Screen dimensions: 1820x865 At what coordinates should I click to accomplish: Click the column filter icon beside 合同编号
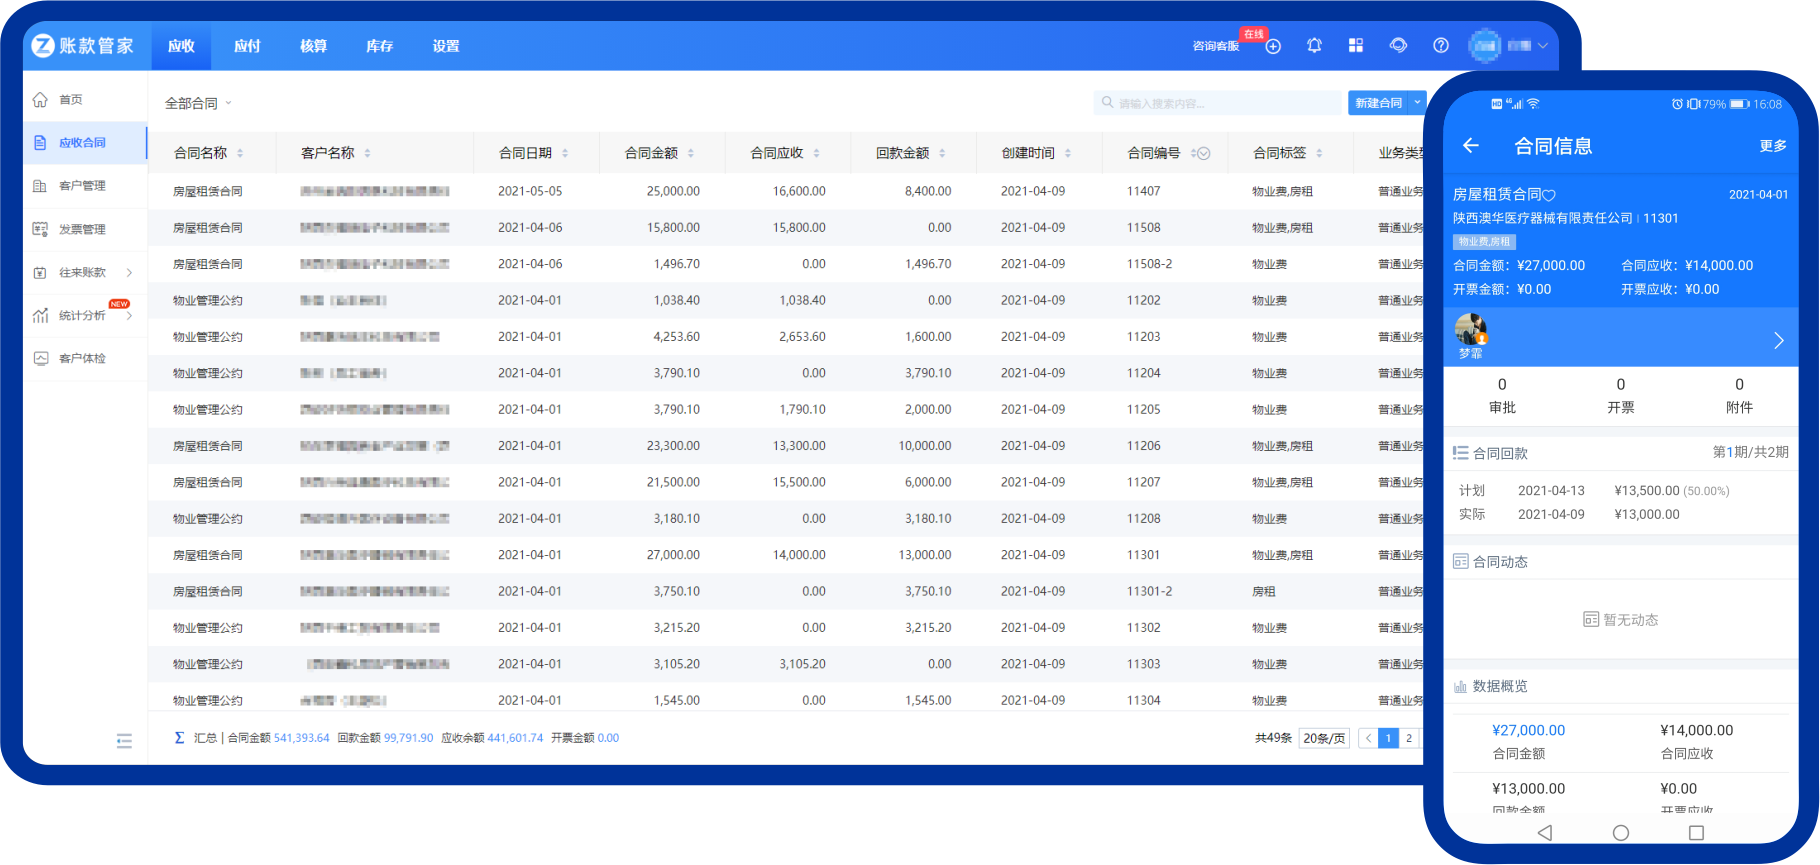pyautogui.click(x=1204, y=154)
